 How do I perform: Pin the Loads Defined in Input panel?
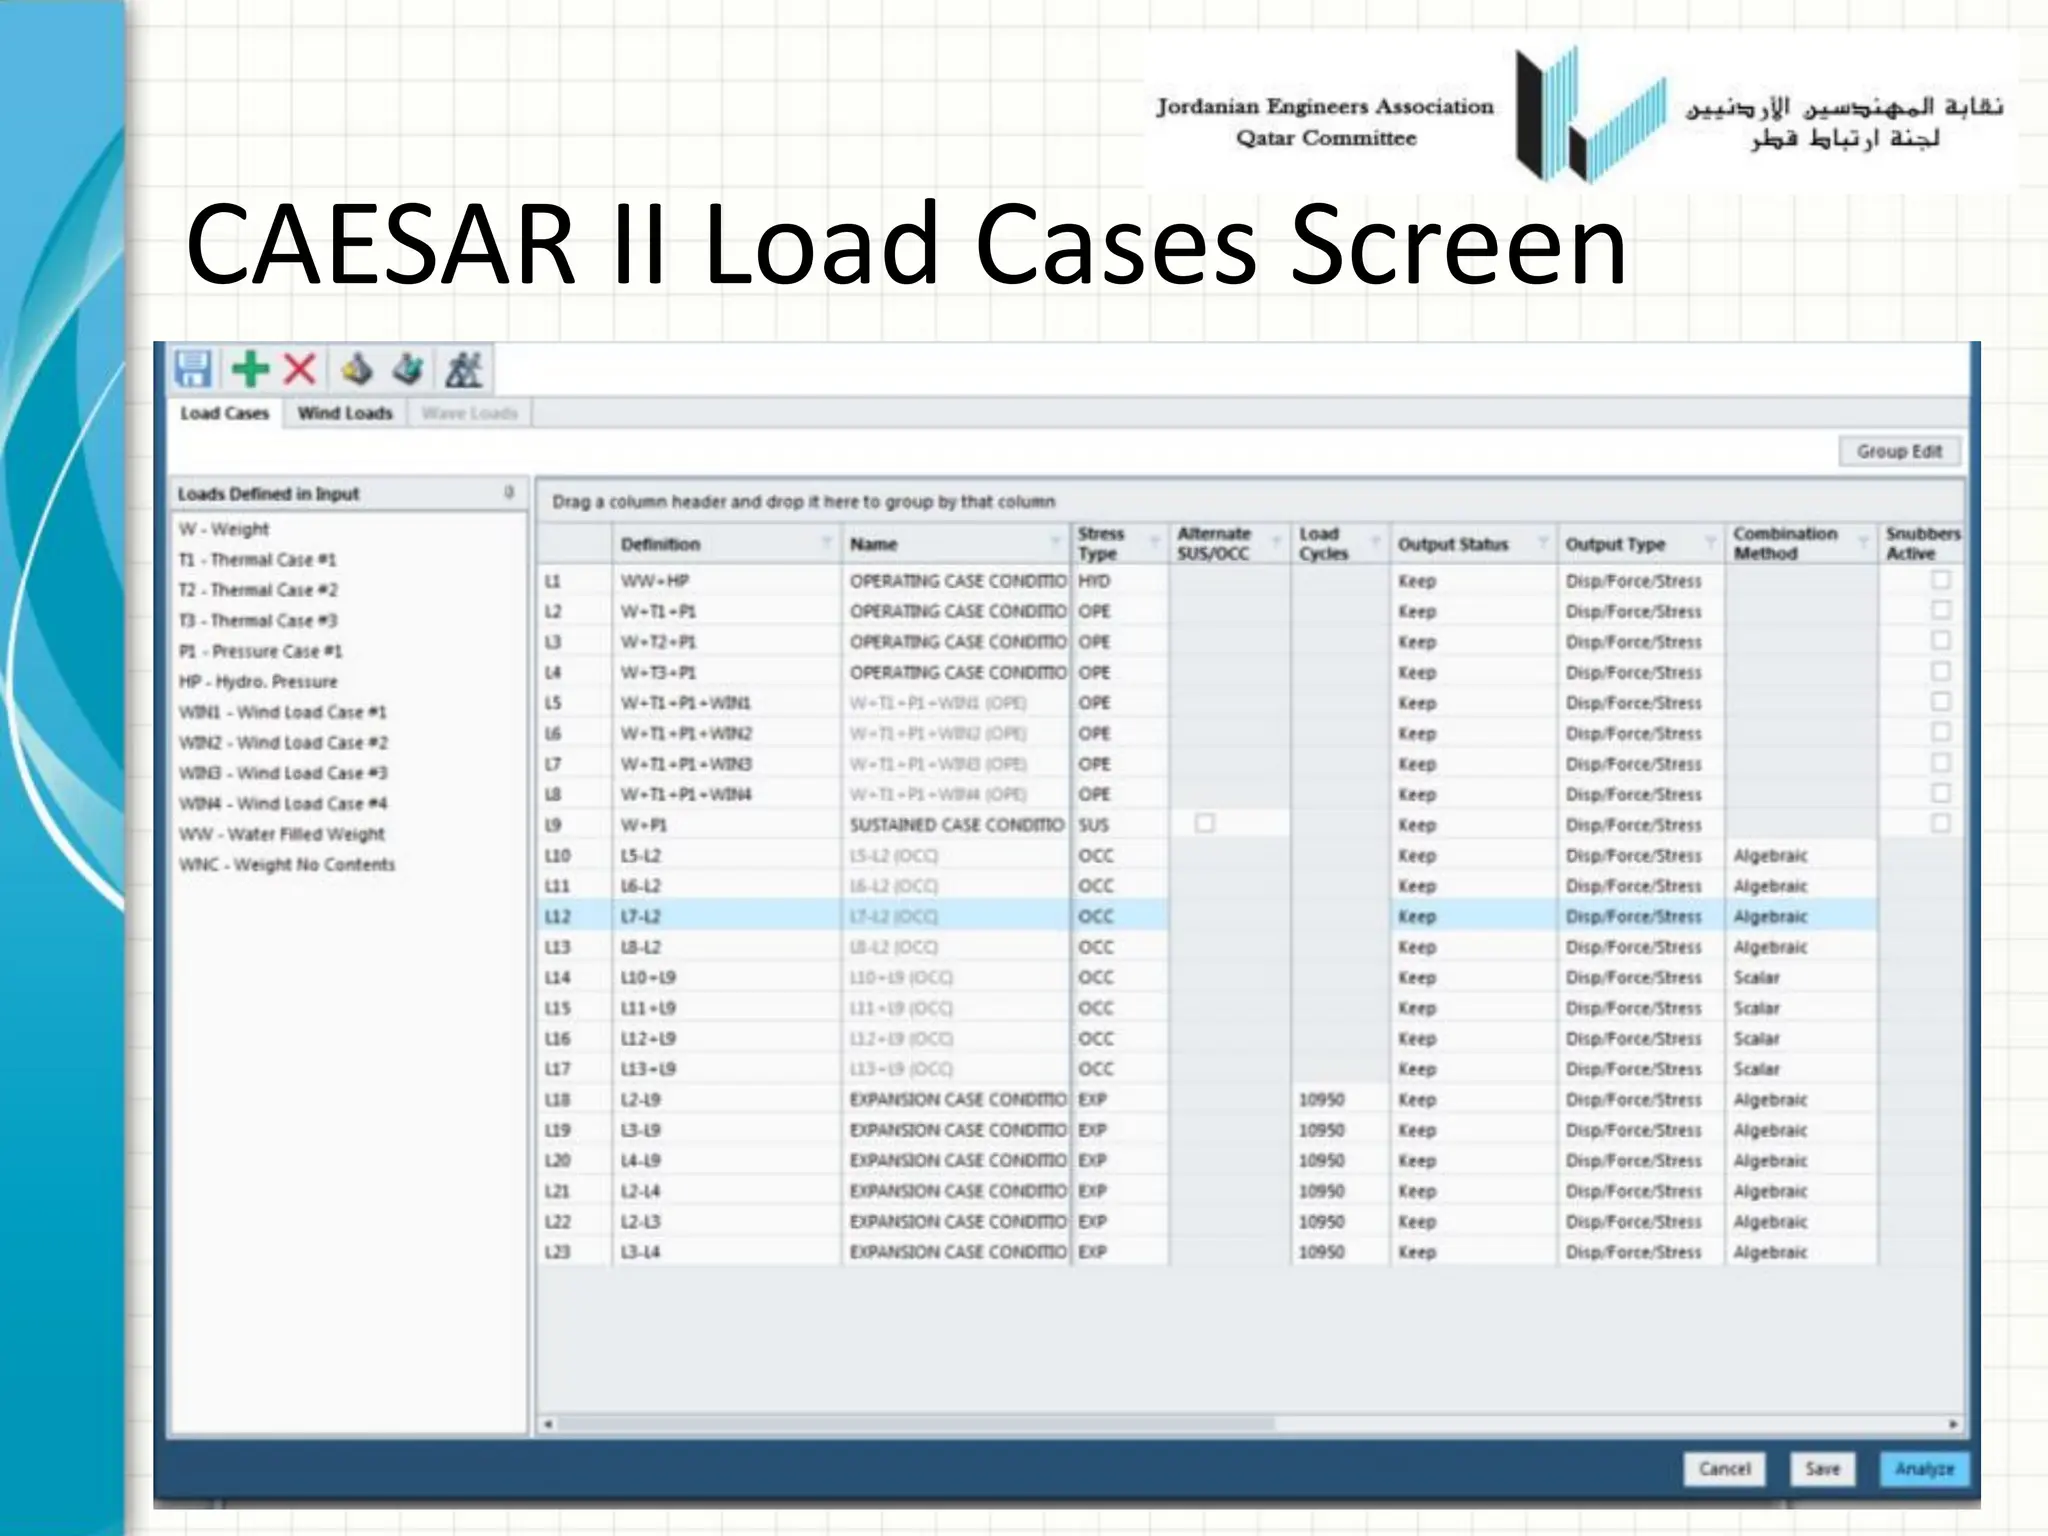point(509,492)
